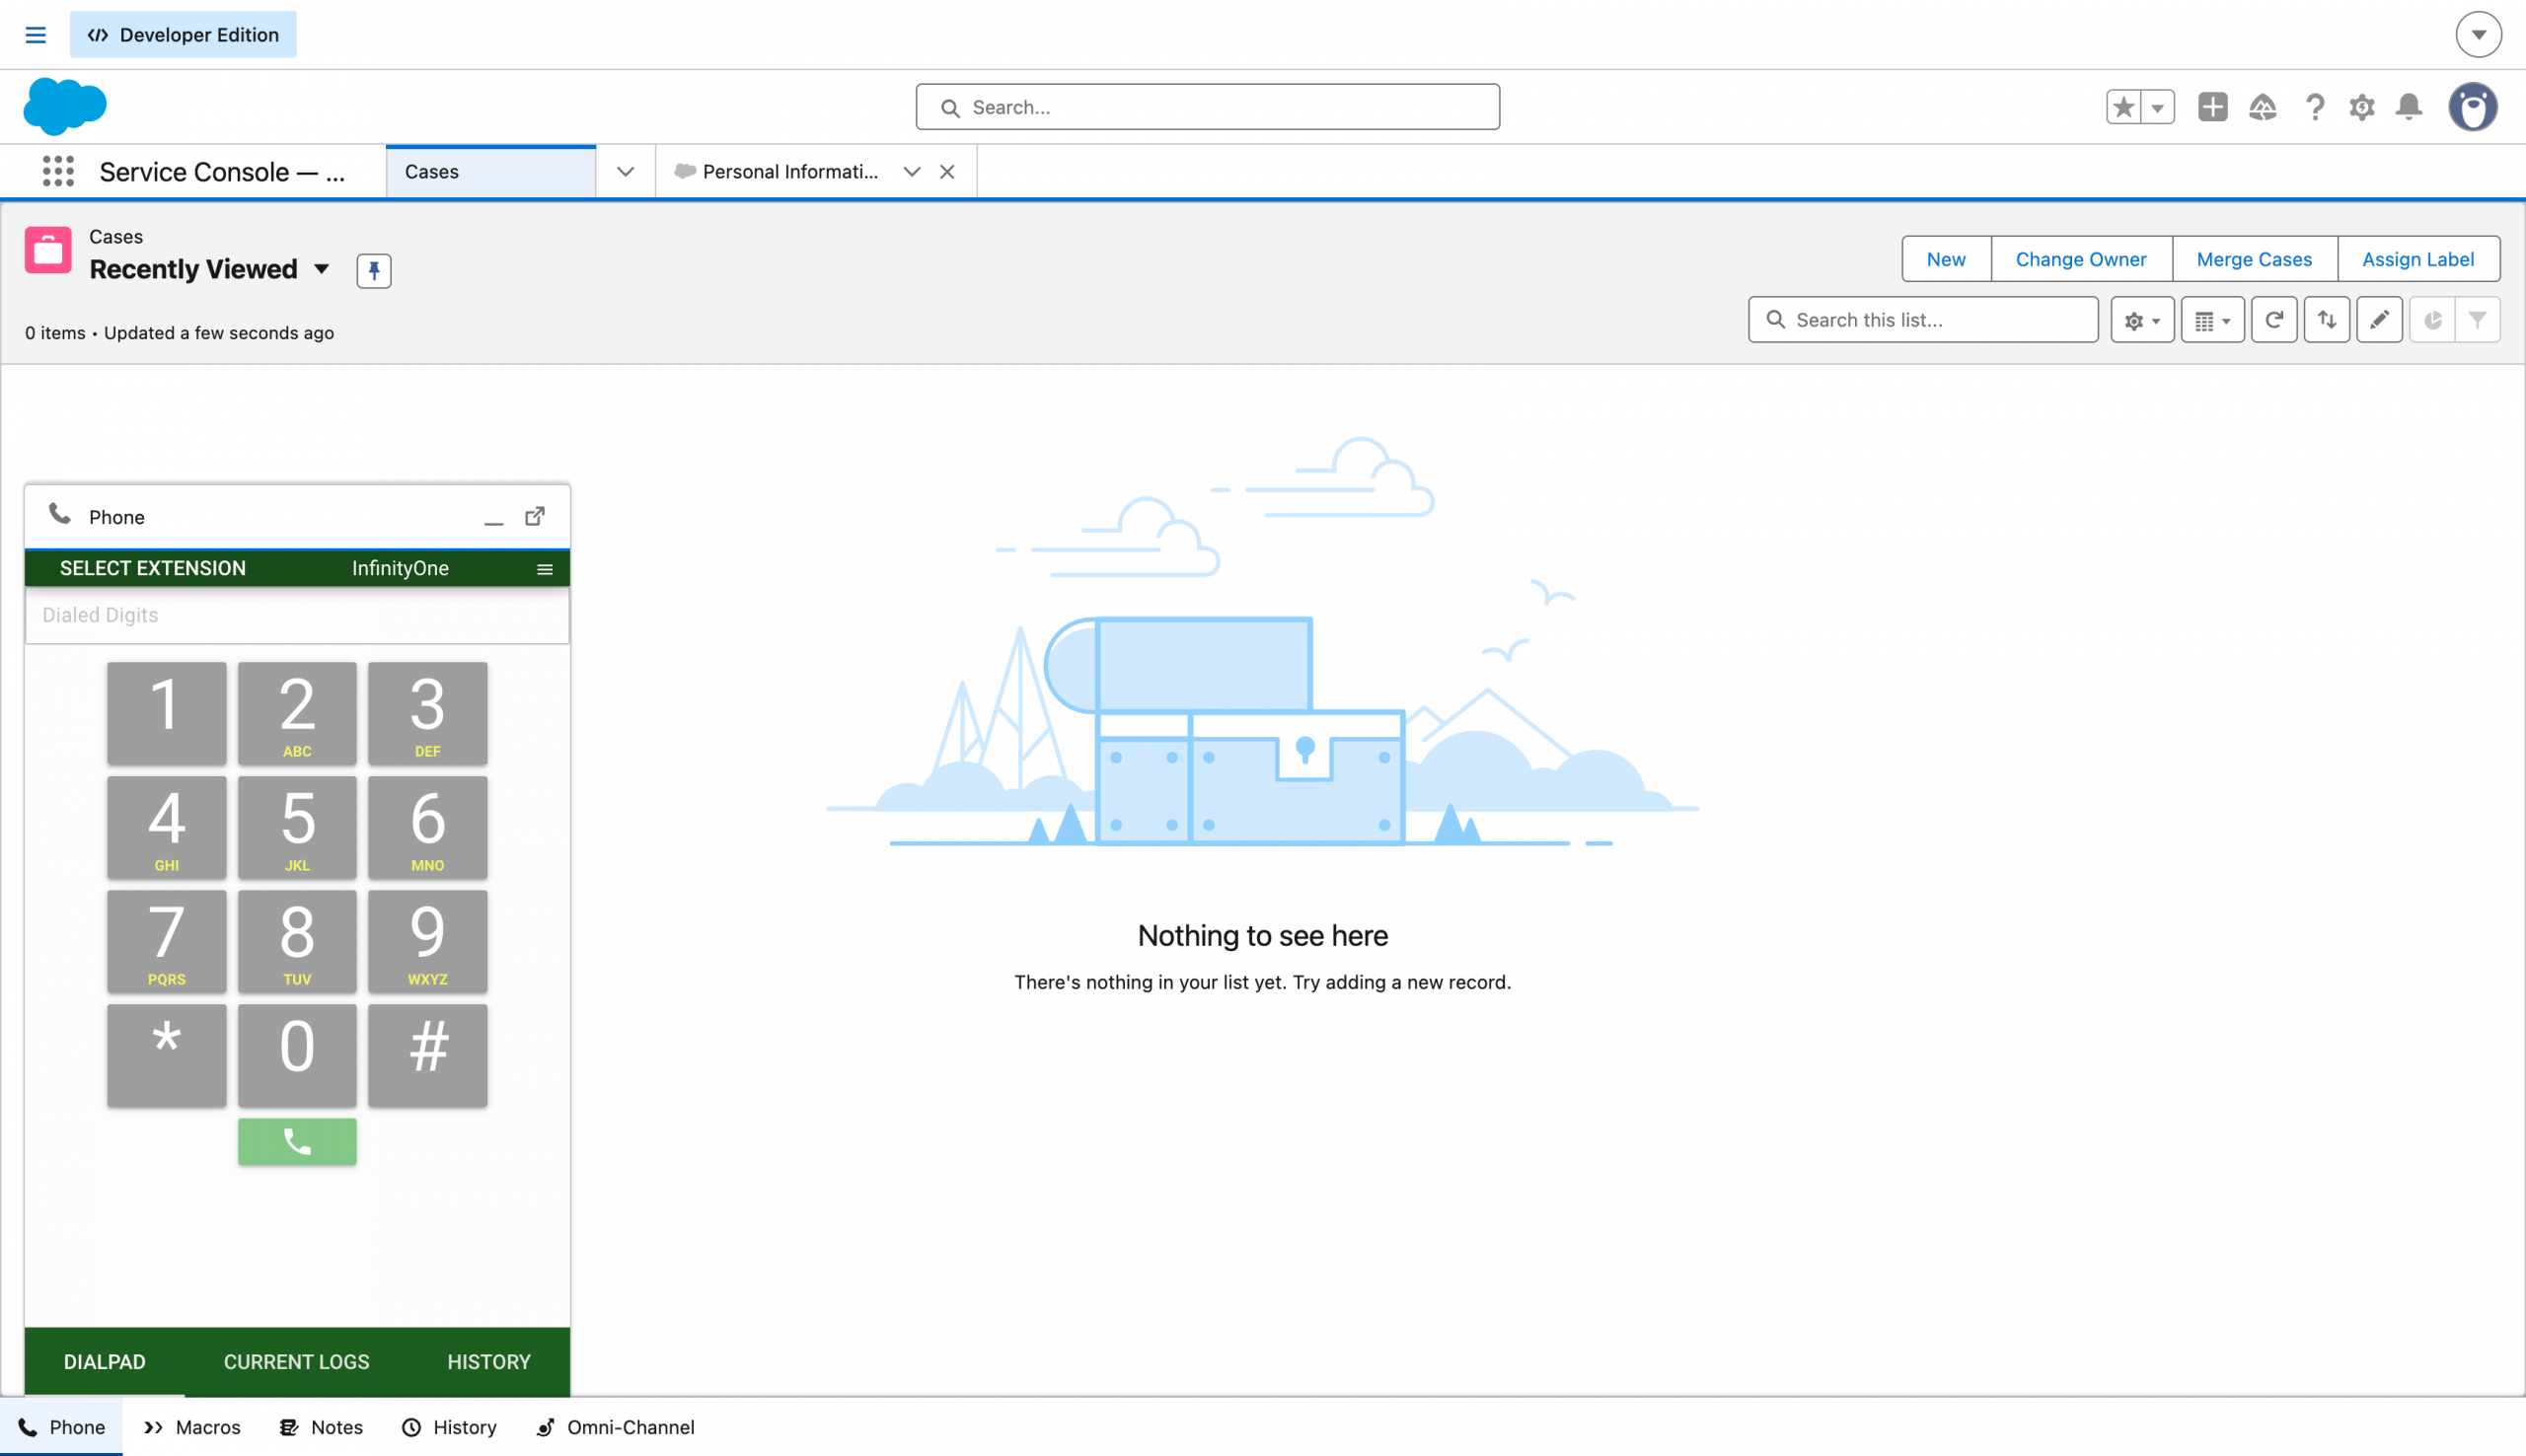Open the Setup gear in header

point(2362,107)
